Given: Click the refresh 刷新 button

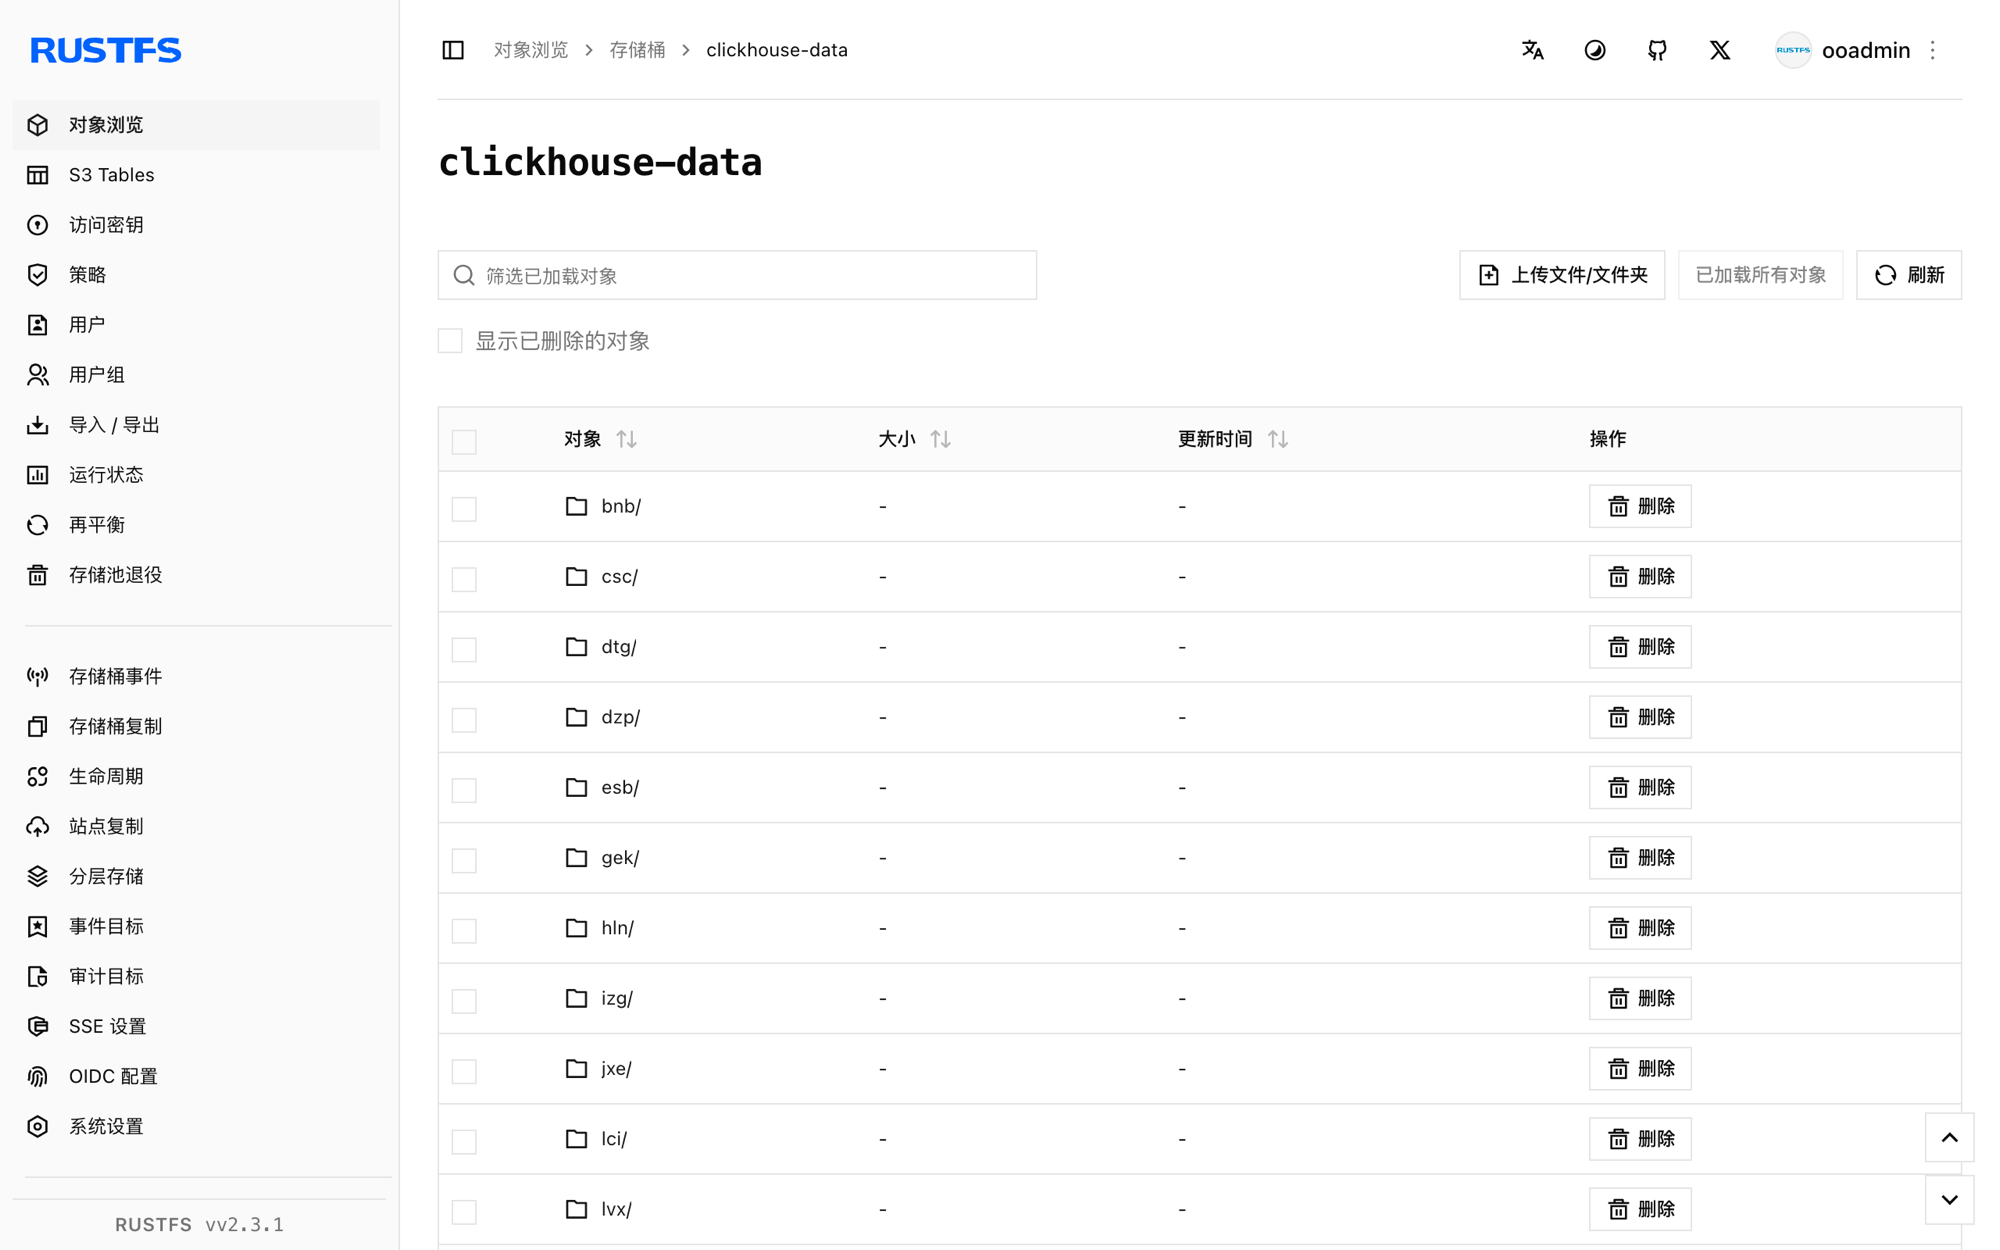Looking at the screenshot, I should [1908, 275].
